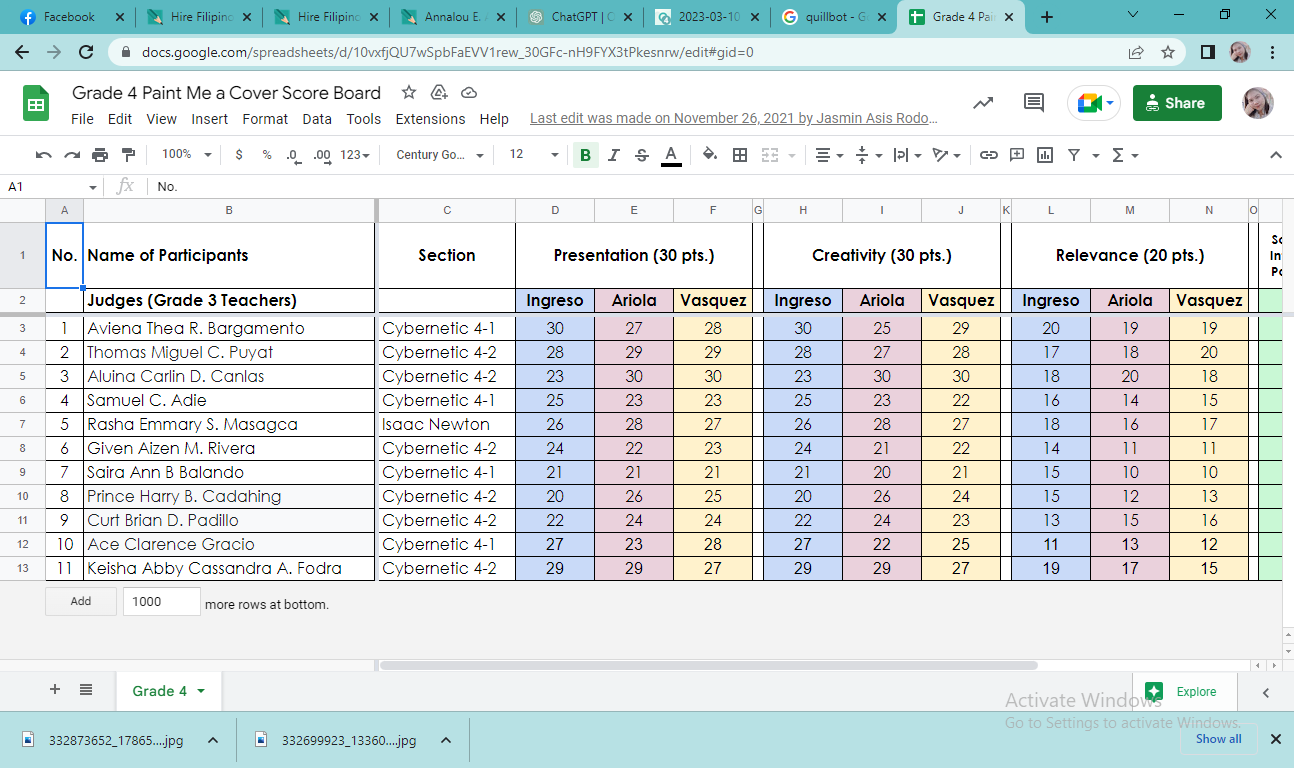
Task: Click Show all downloads
Action: [1219, 739]
